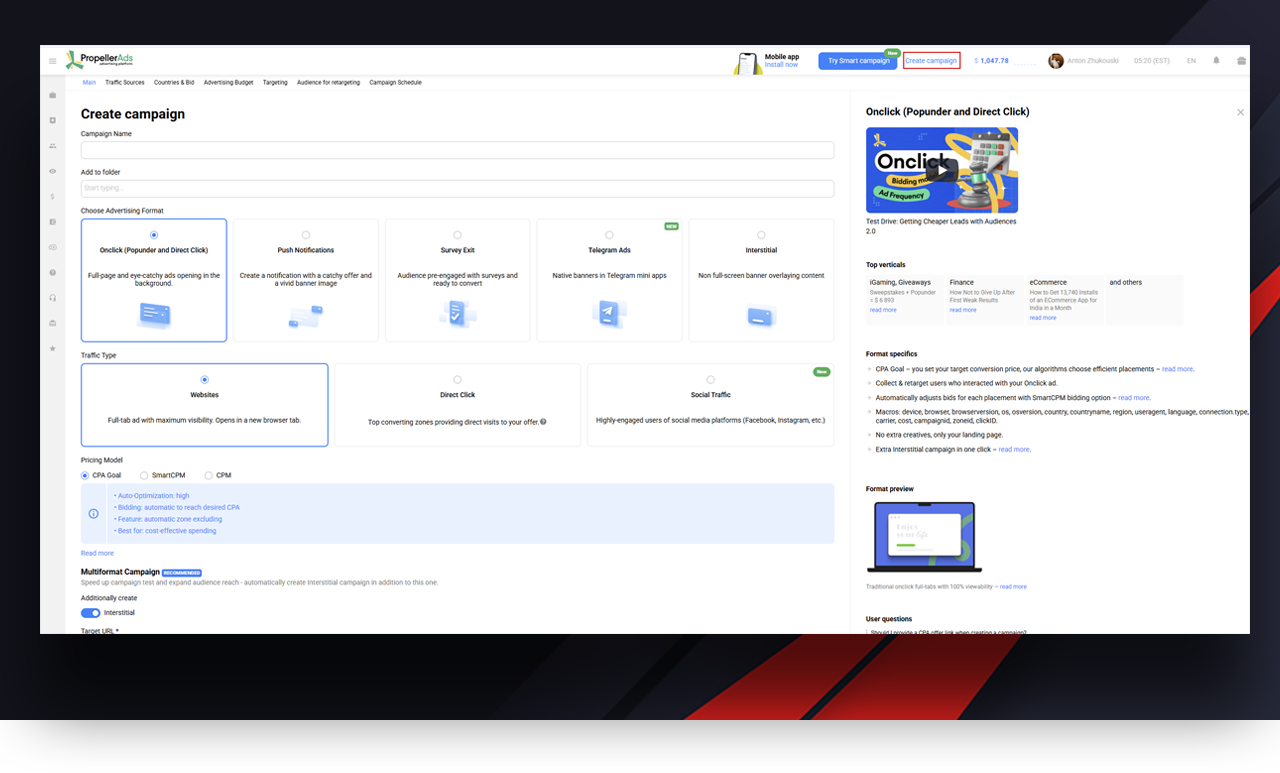Image resolution: width=1280 pixels, height=773 pixels.
Task: Open read more under Finance vertical
Action: 963,310
